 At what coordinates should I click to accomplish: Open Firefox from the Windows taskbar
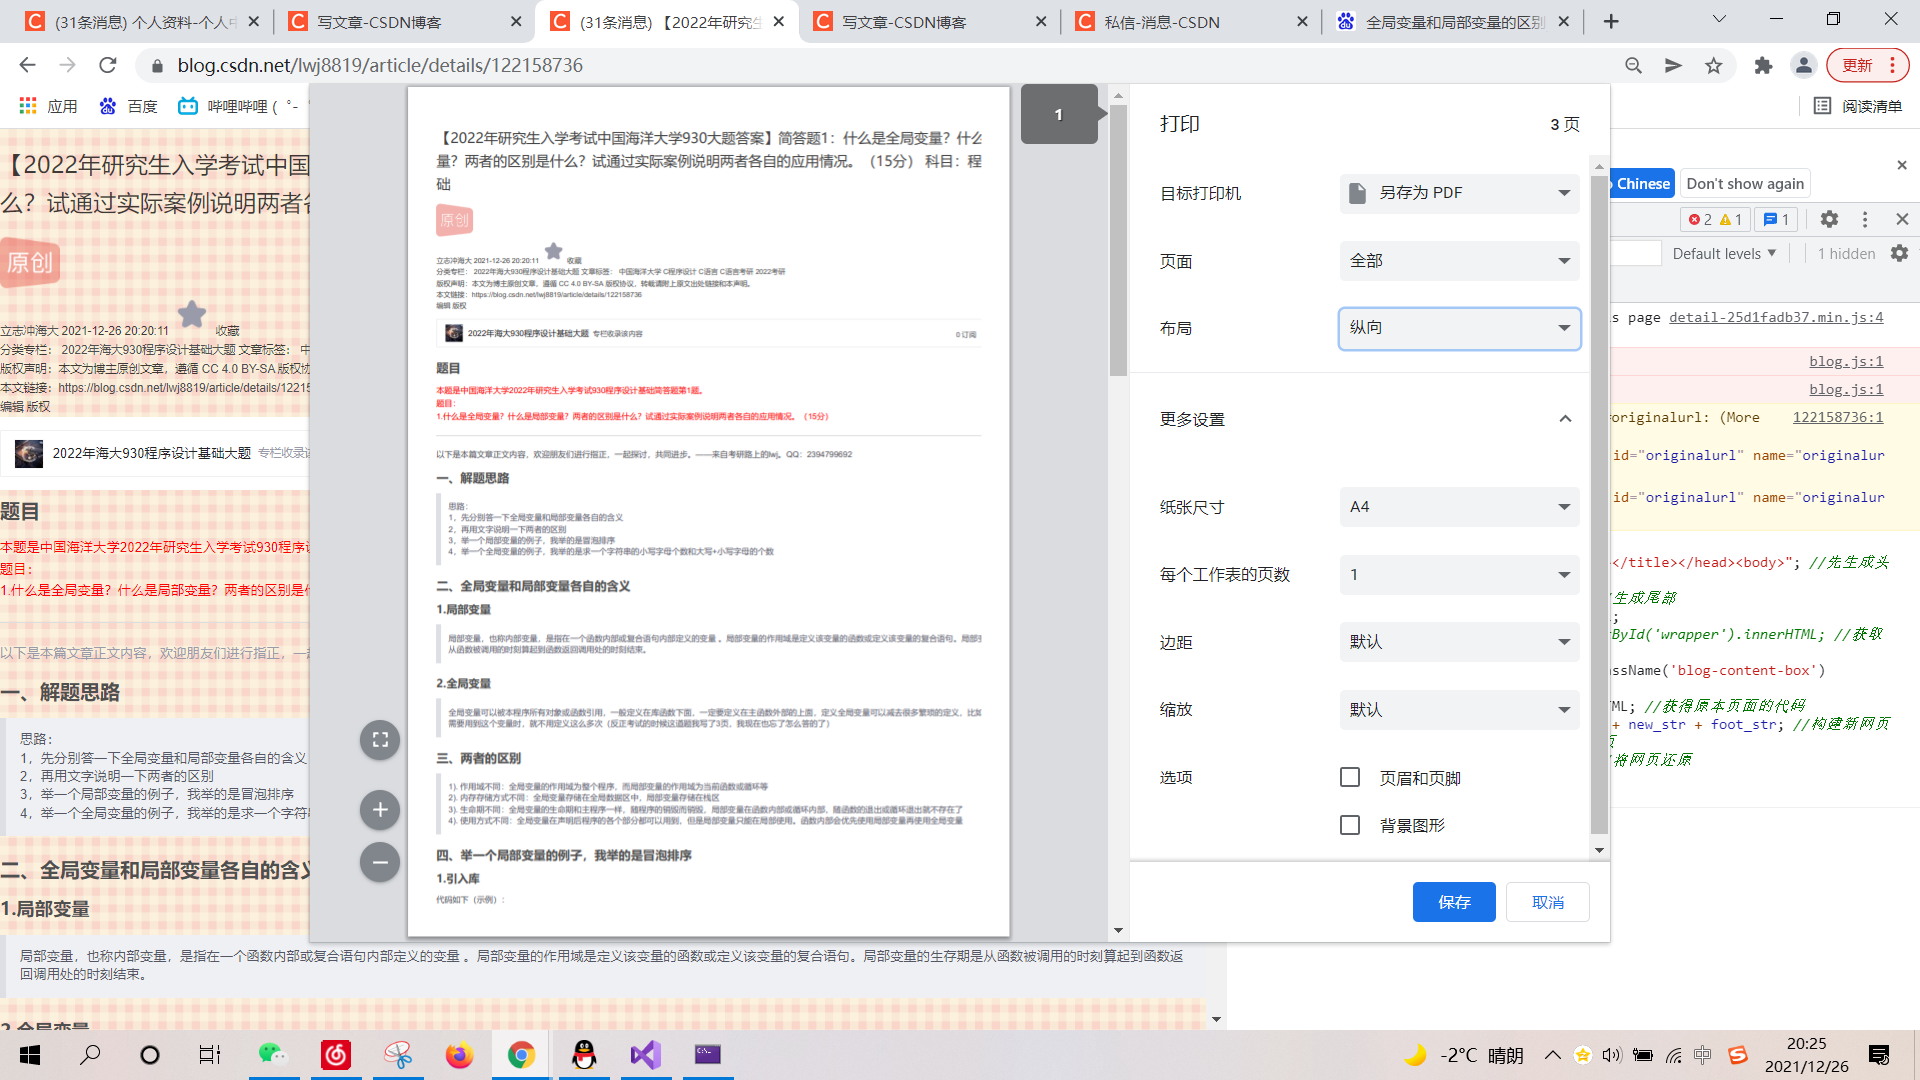point(459,1055)
